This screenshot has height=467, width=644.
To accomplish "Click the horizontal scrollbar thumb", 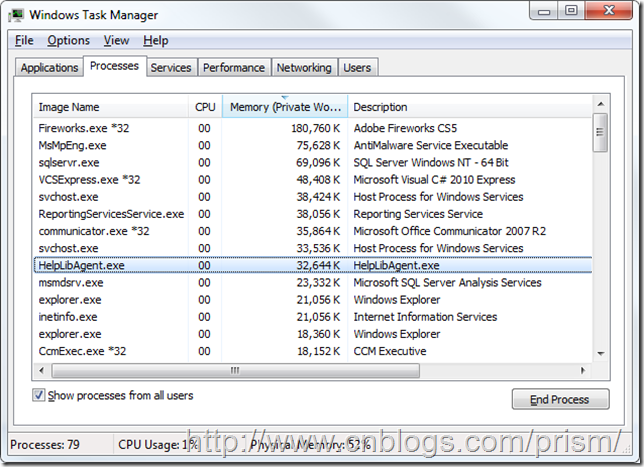I will [x=236, y=370].
